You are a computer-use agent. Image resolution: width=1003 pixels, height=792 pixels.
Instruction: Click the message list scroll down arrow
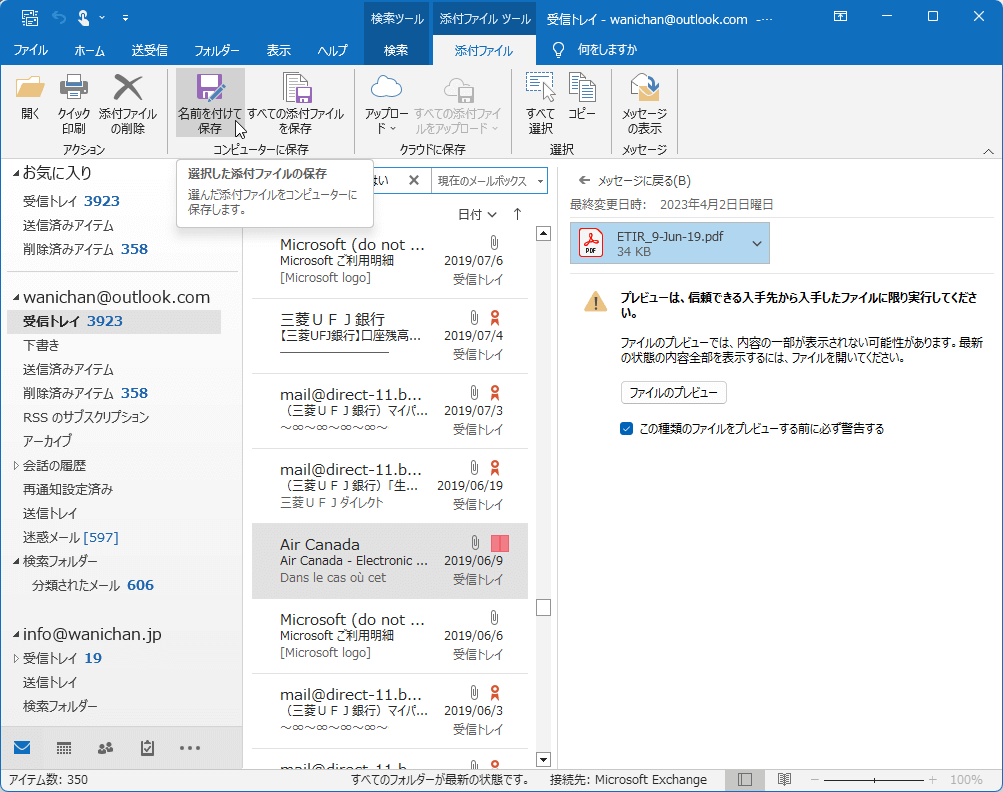(543, 760)
